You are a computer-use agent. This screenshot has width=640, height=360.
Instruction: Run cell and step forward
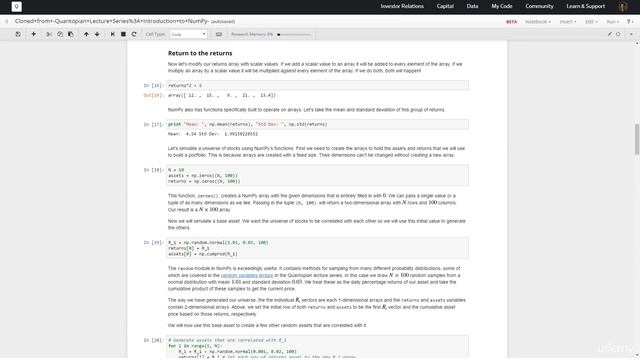pyautogui.click(x=113, y=34)
